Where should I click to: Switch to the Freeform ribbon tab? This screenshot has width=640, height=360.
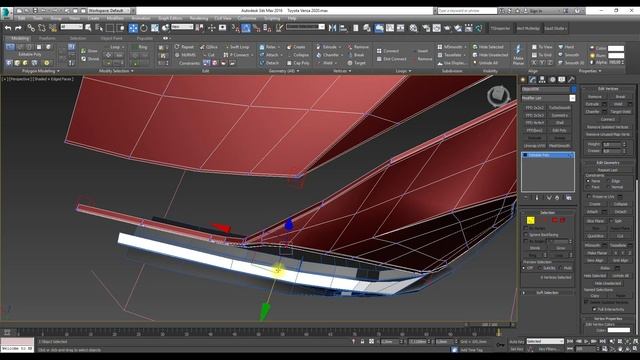point(47,38)
